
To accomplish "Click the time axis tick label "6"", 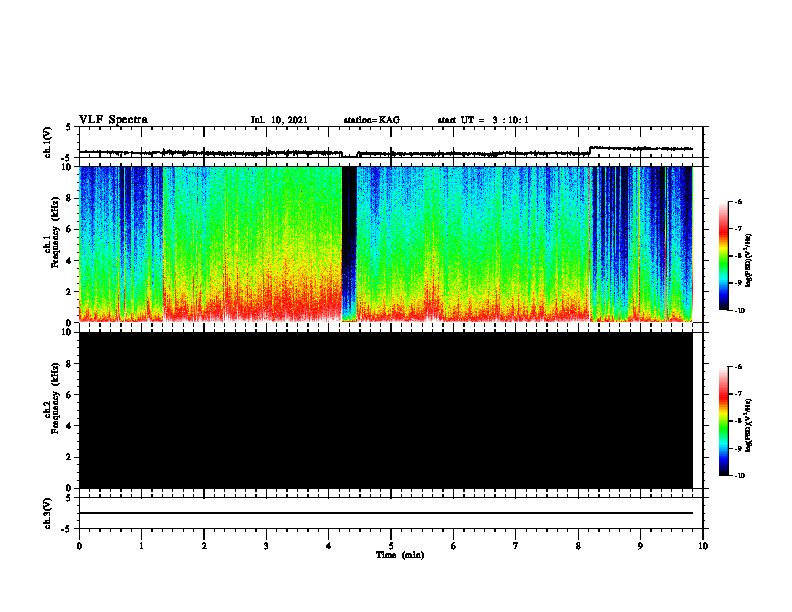I will pos(454,546).
